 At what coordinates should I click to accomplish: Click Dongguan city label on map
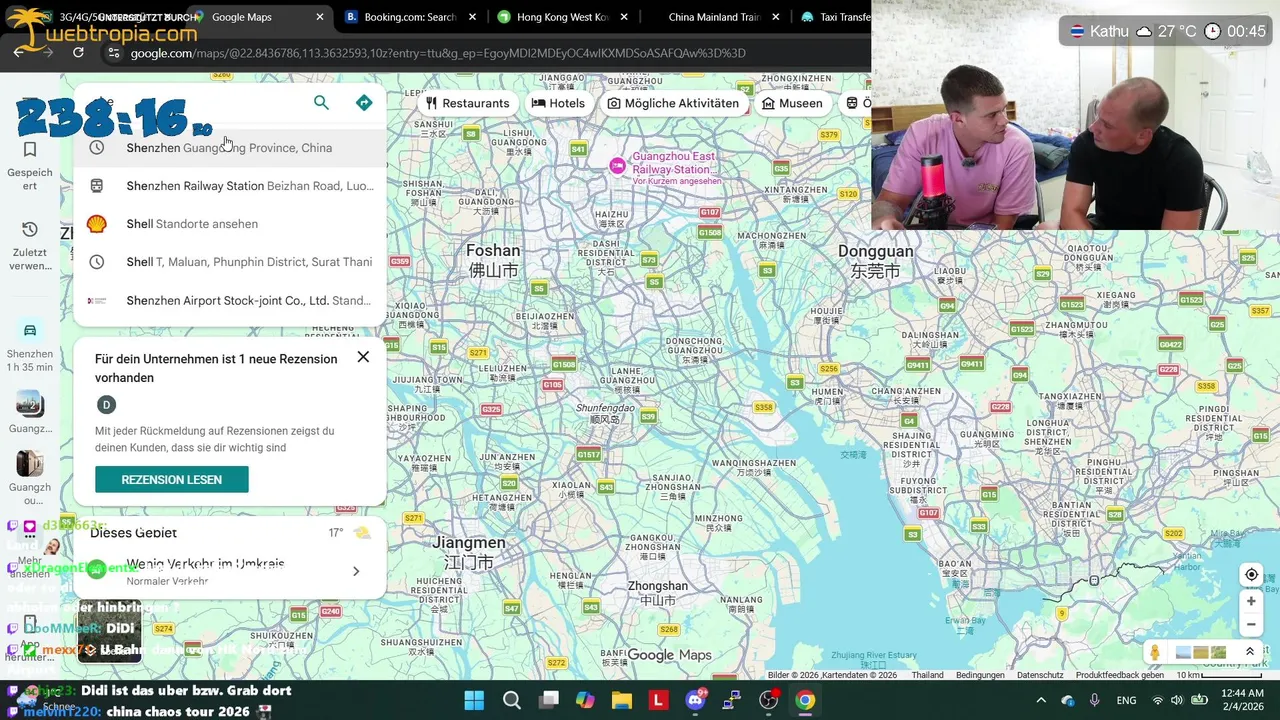[x=875, y=260]
